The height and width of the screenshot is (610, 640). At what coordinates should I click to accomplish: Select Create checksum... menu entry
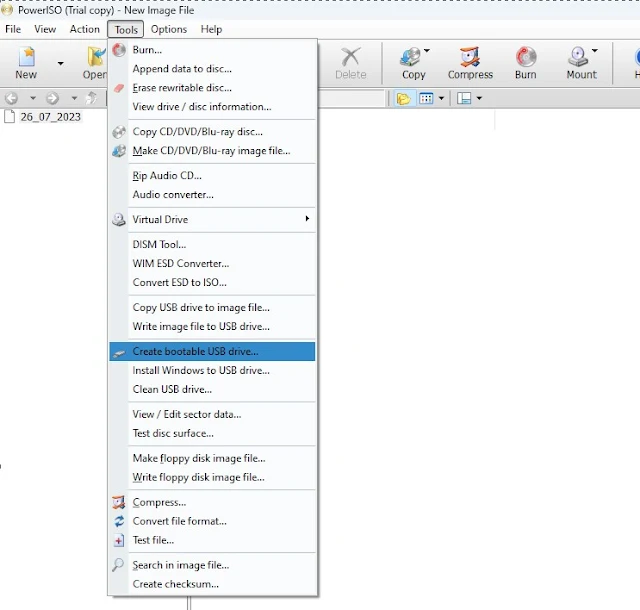pyautogui.click(x=175, y=584)
